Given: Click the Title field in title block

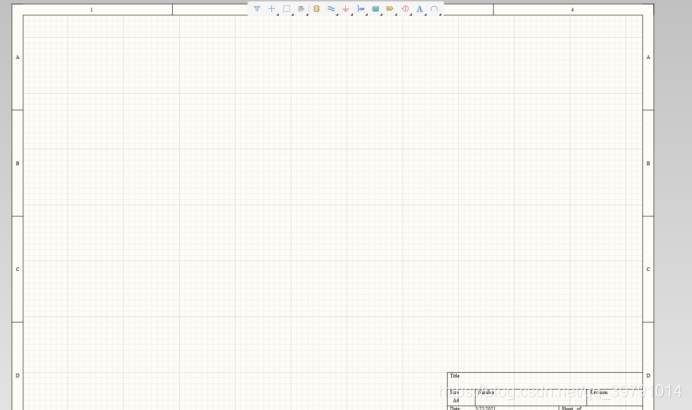Looking at the screenshot, I should 456,376.
